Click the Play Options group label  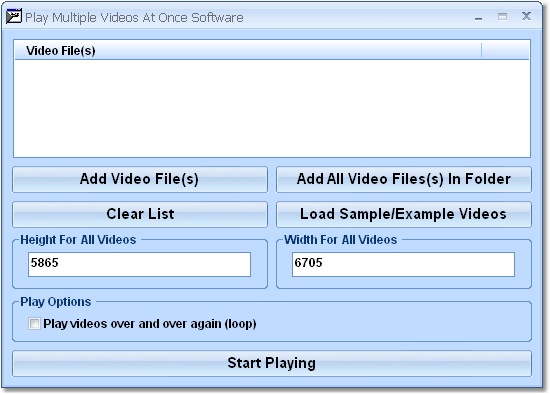coord(55,302)
